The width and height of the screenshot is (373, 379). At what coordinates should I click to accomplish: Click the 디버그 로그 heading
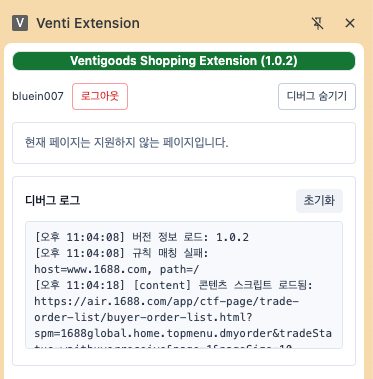point(53,201)
